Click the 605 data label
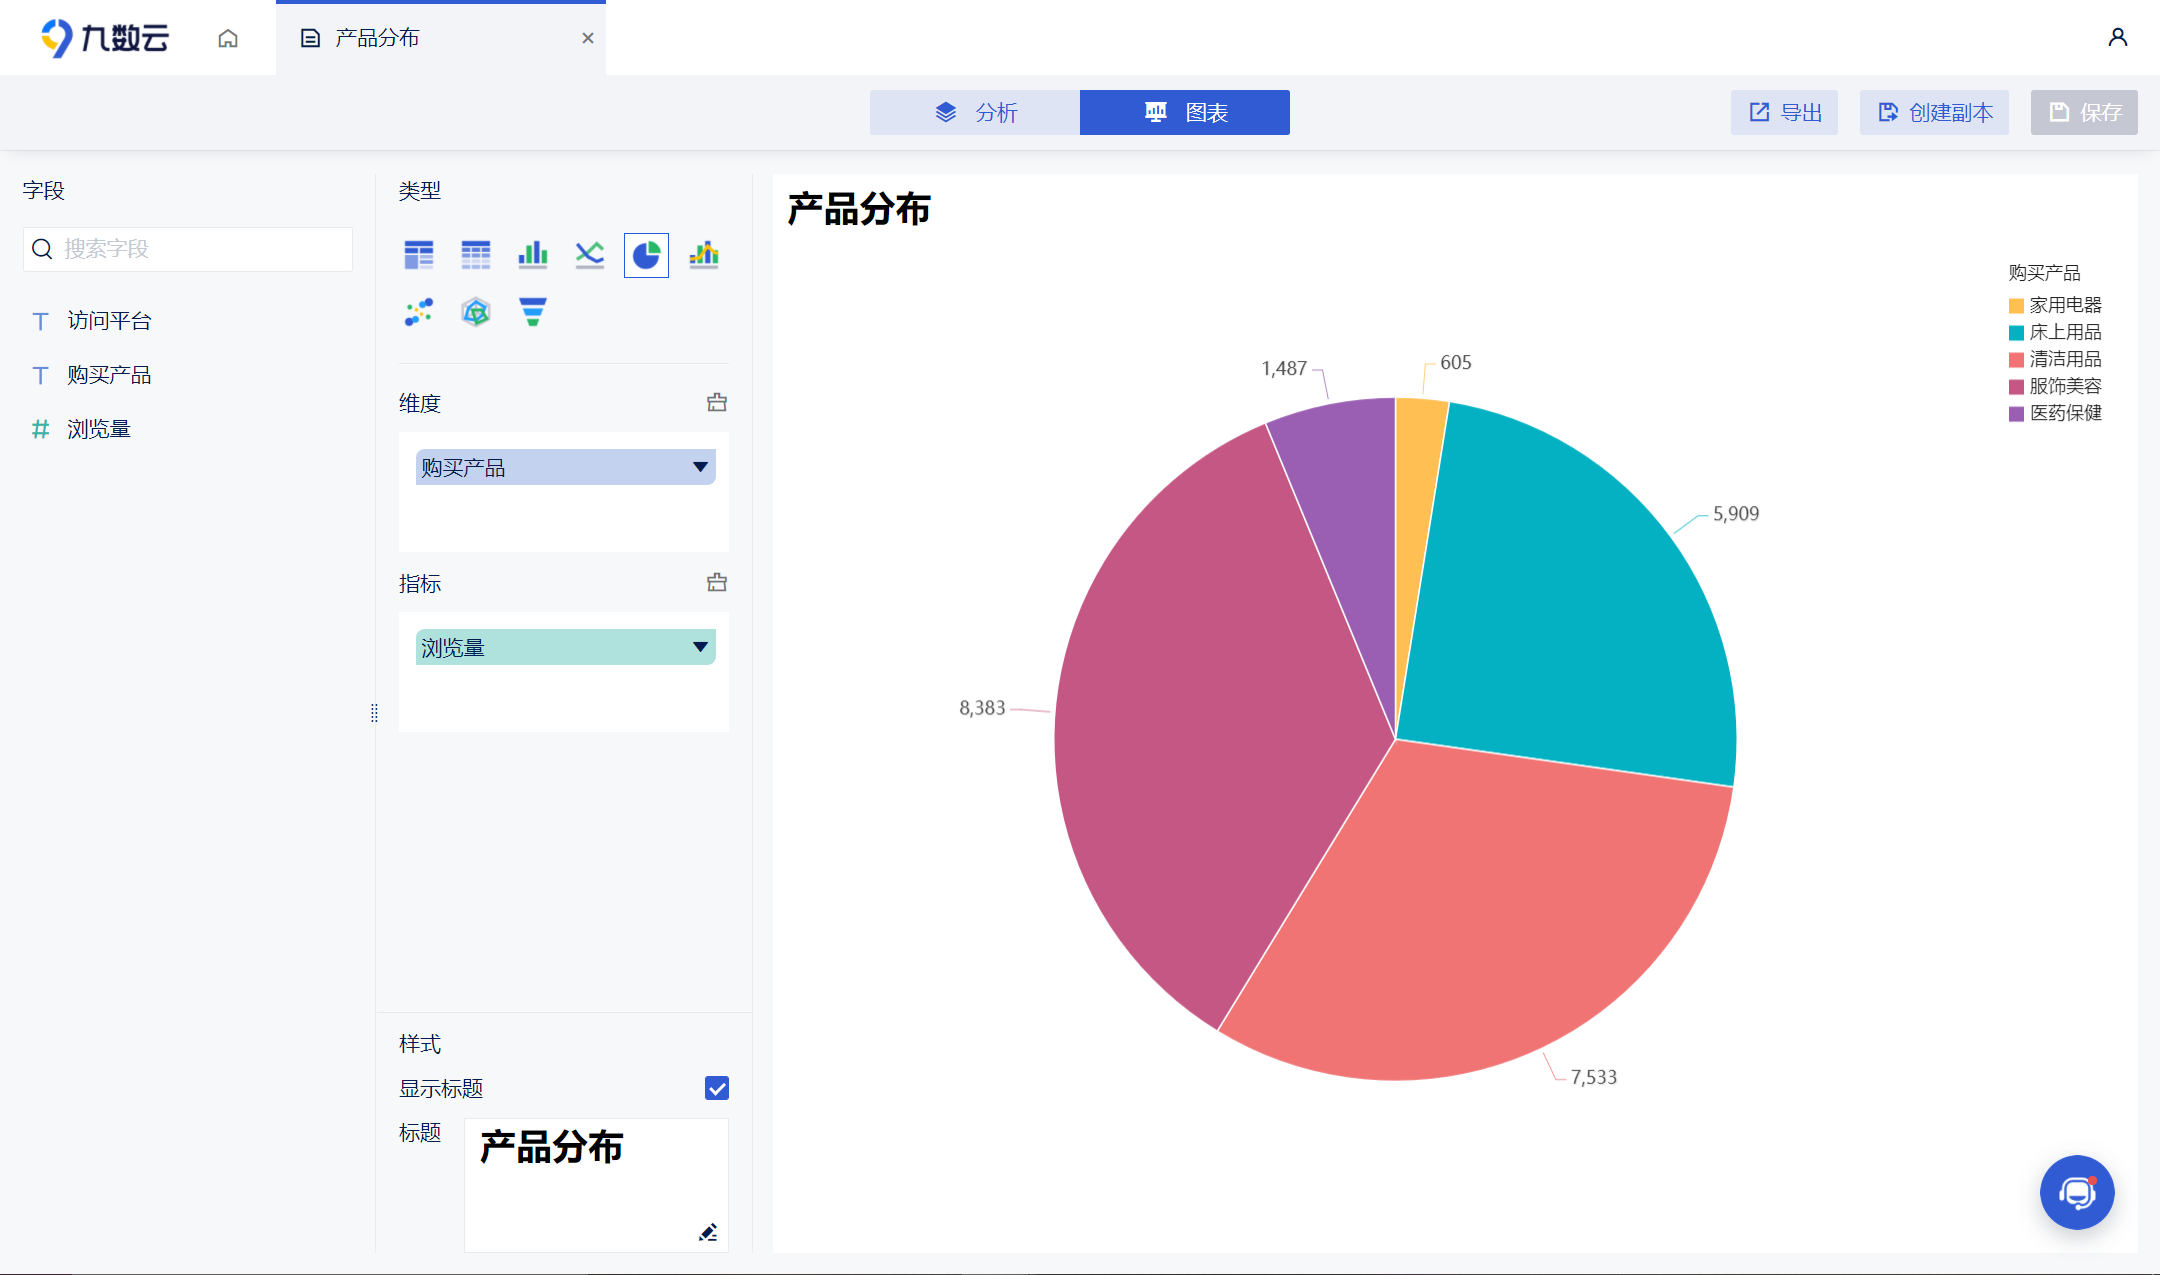The width and height of the screenshot is (2160, 1275). point(1456,363)
